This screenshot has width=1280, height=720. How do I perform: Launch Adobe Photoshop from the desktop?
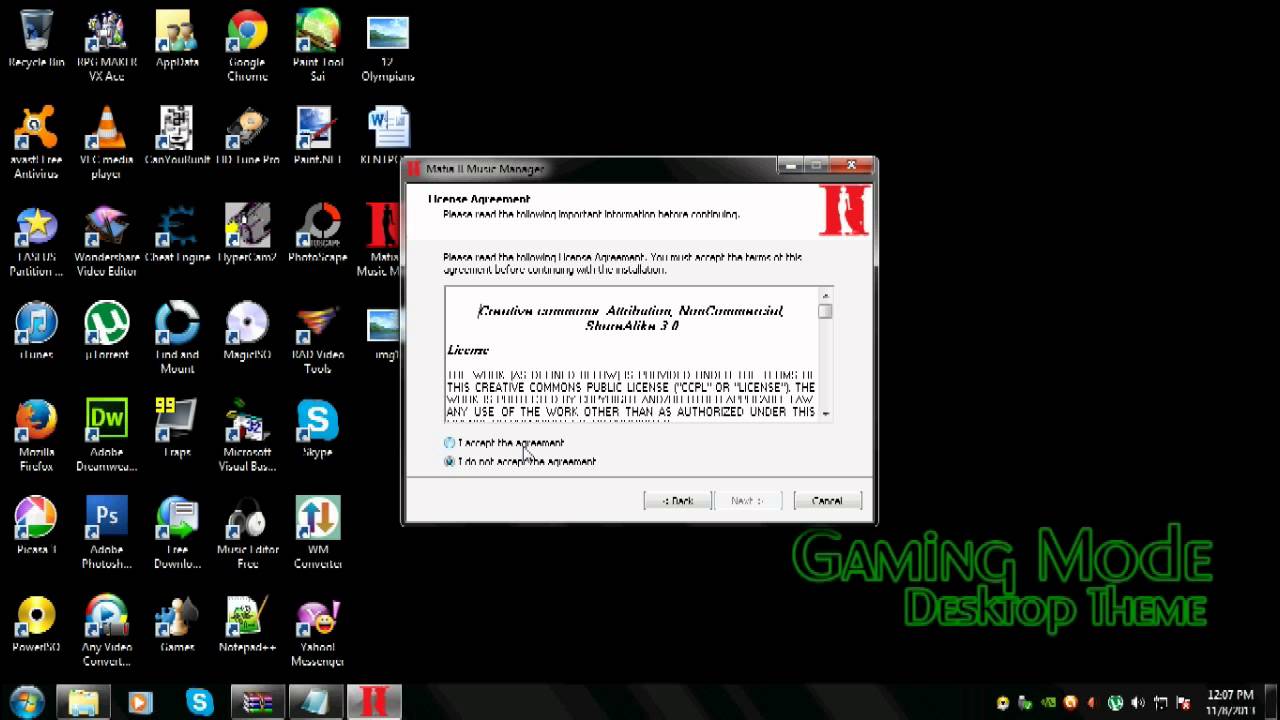107,533
